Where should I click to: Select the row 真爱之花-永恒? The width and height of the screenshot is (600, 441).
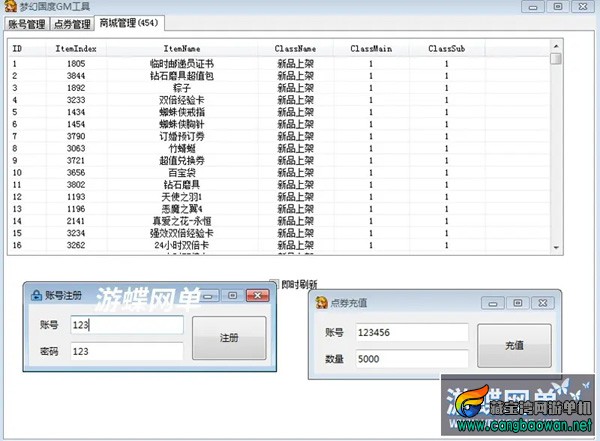coord(279,221)
